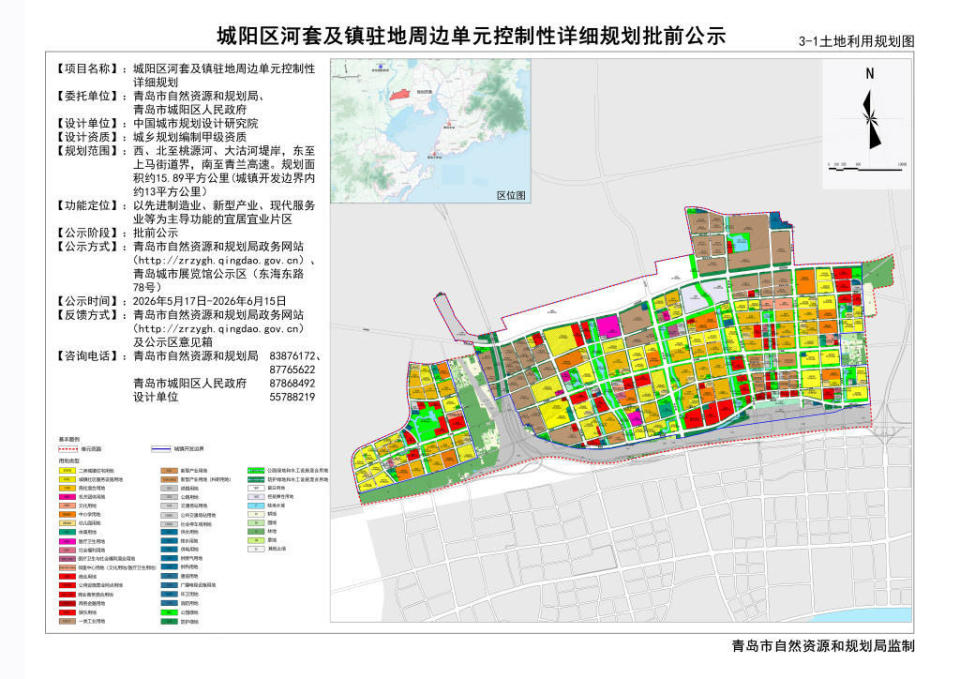Click the text 城乡规划编制甲级资质
The width and height of the screenshot is (960, 679).
(190, 137)
